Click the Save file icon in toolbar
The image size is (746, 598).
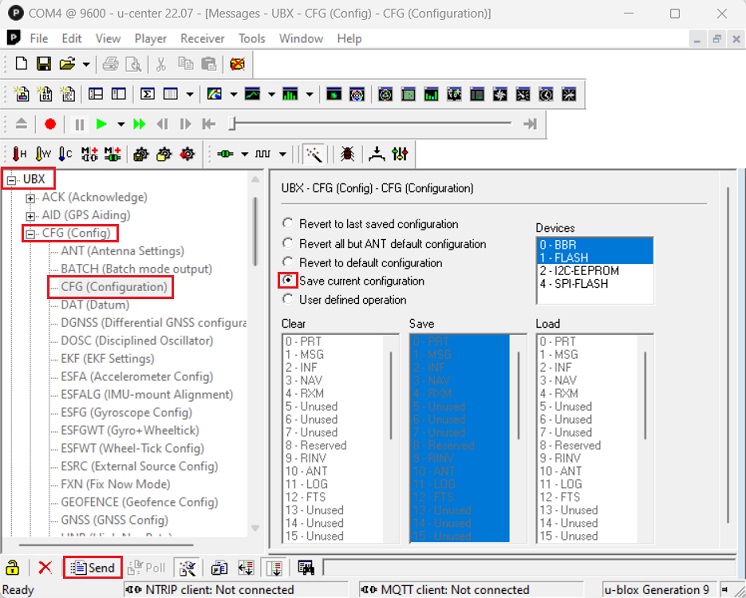44,64
